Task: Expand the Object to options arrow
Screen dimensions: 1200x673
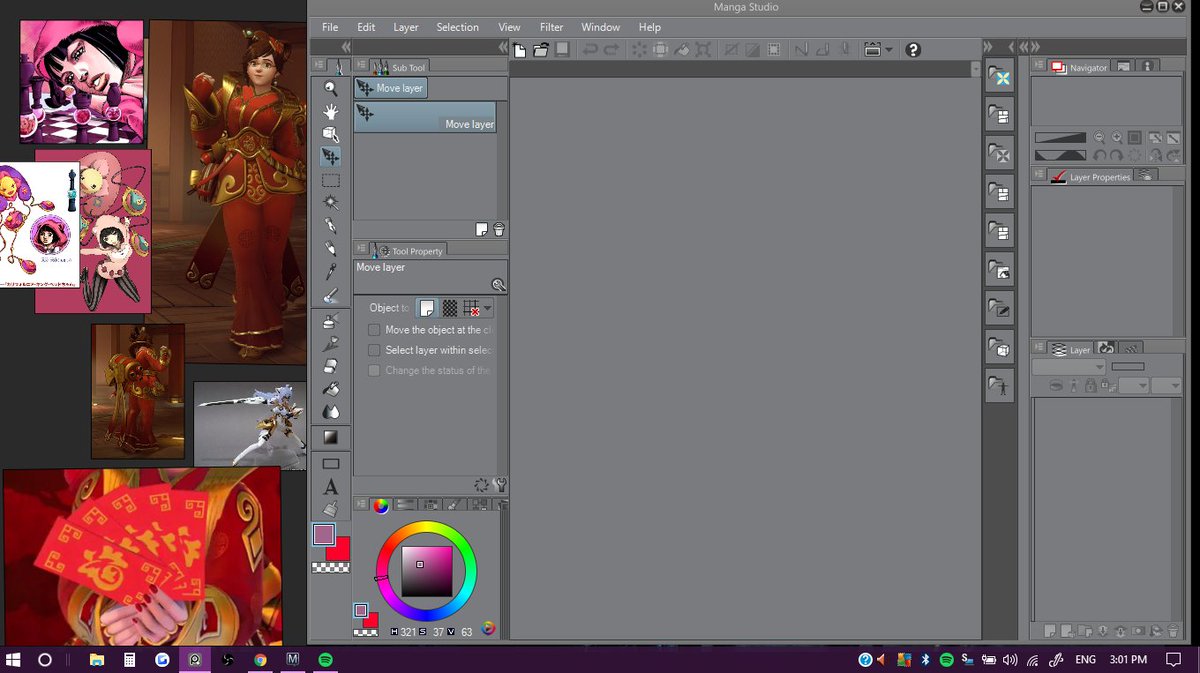Action: pos(488,308)
